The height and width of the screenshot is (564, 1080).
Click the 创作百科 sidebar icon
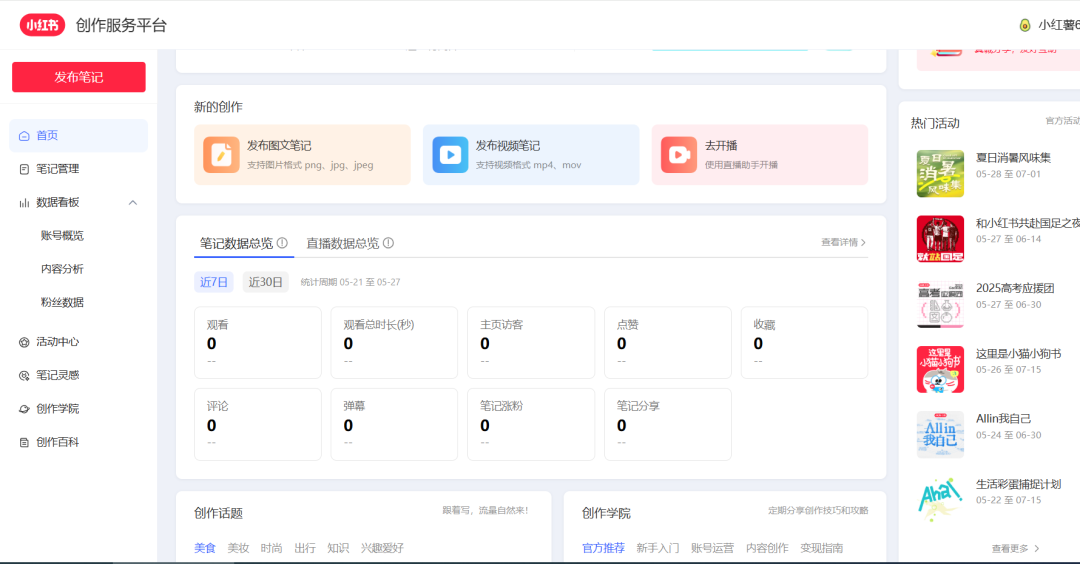[x=24, y=442]
